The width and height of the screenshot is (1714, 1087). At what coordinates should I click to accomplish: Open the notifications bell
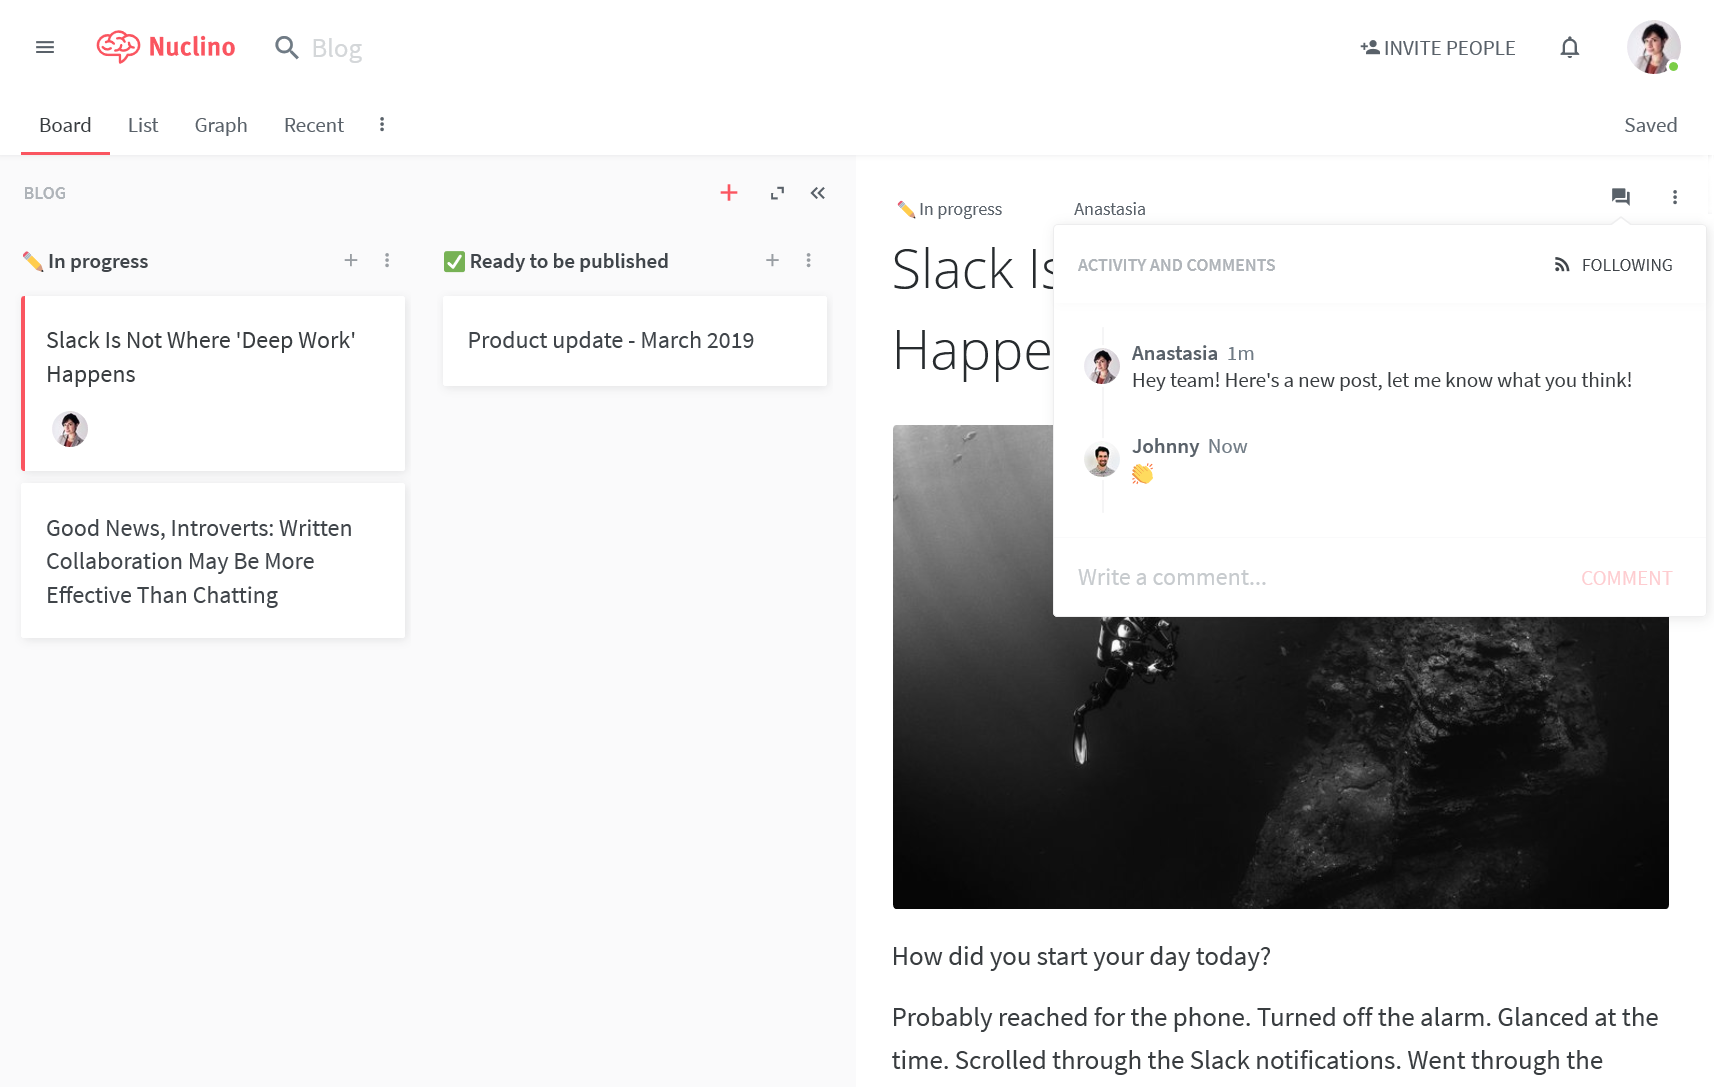(1570, 48)
